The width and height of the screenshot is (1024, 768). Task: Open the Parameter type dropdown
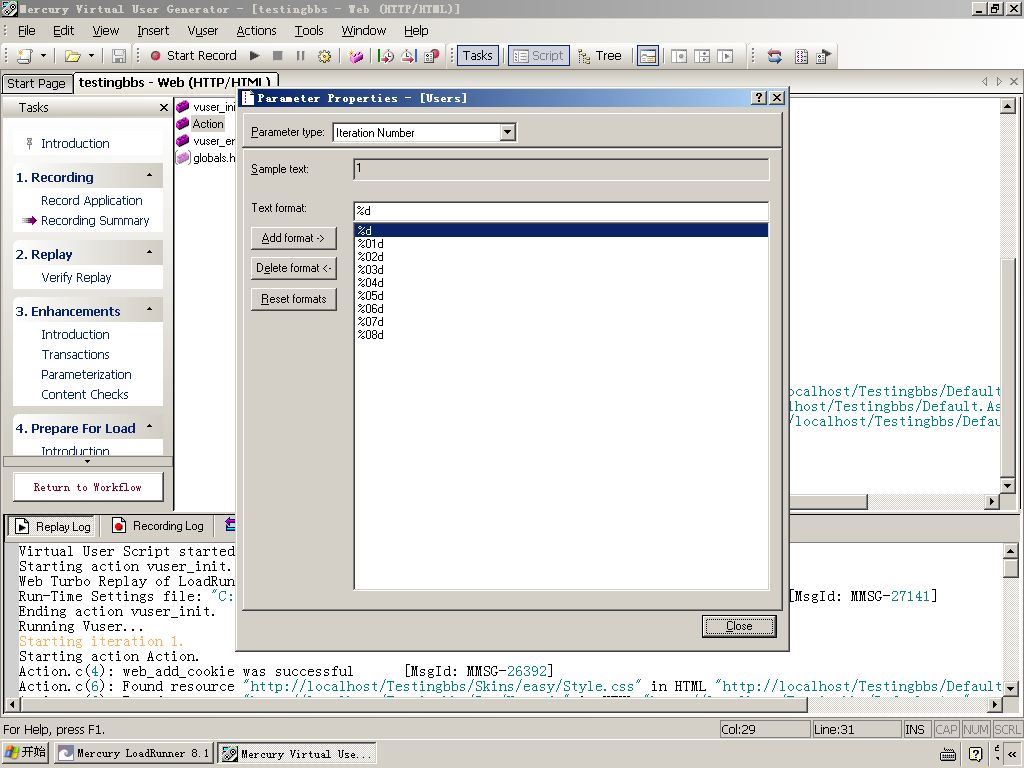pos(507,133)
